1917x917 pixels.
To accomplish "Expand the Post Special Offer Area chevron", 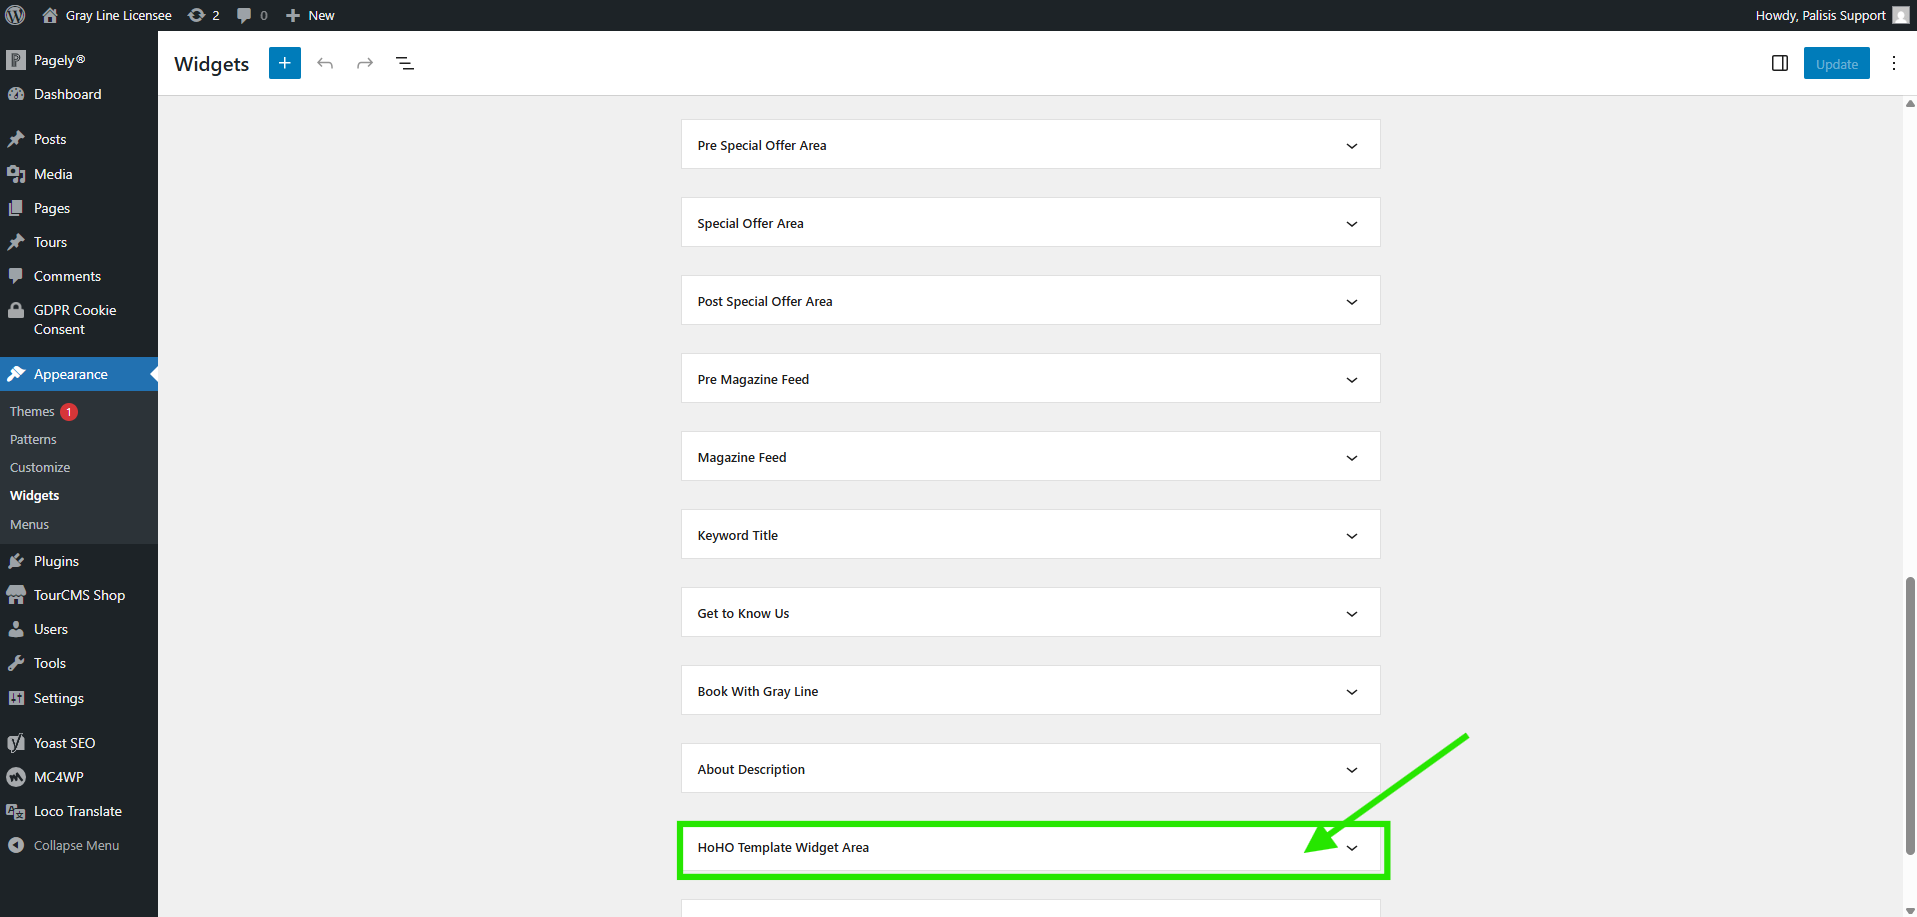I will pos(1352,302).
